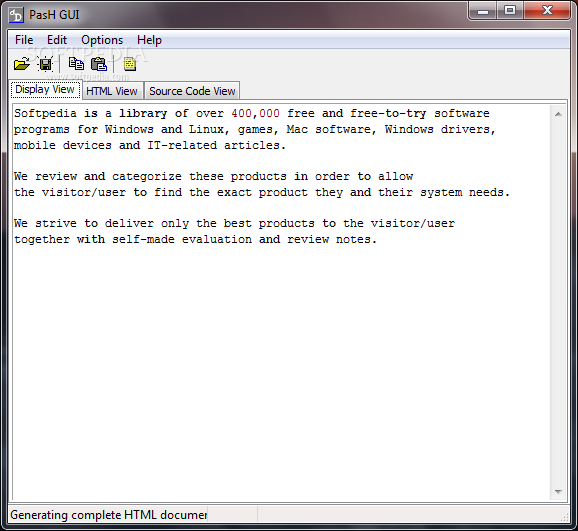The height and width of the screenshot is (531, 578).
Task: Click the red '400,000' number in text
Action: tap(255, 113)
